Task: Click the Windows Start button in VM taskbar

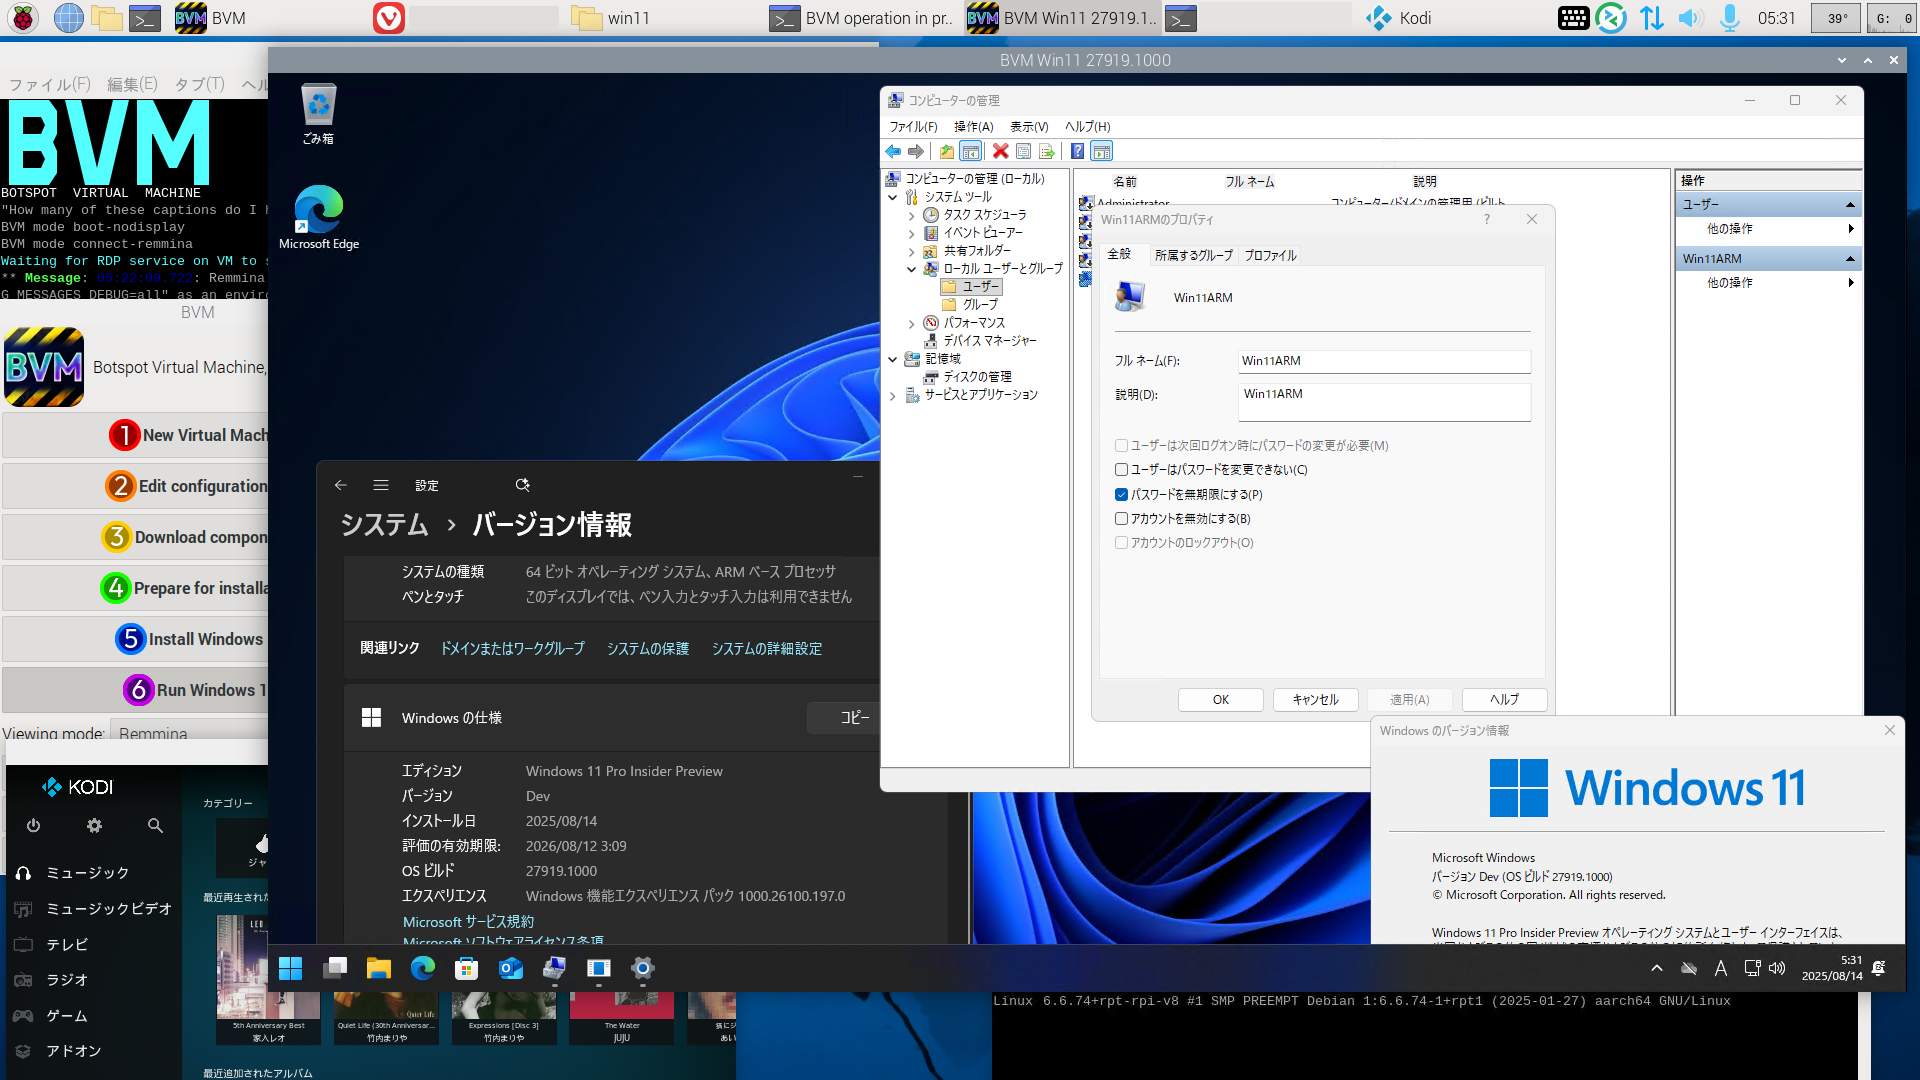Action: coord(291,968)
